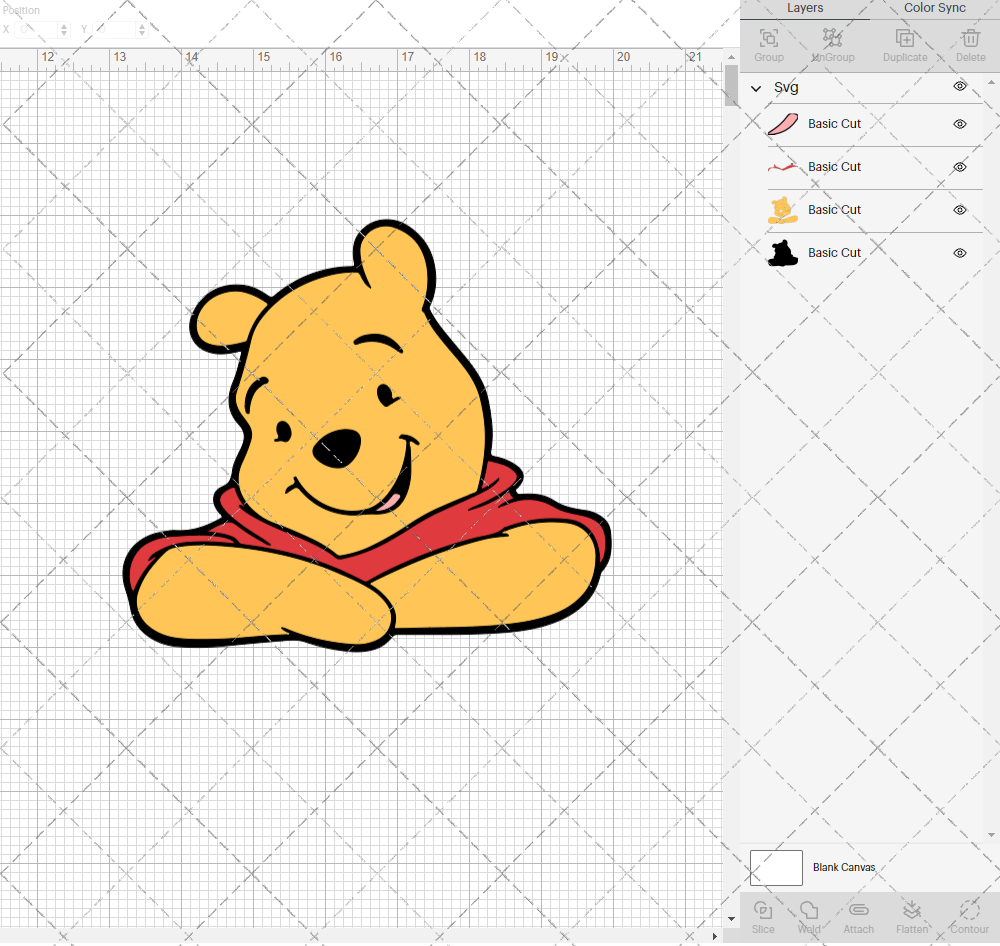Click the Weld tool icon
Screen dimensions: 1000x946
pyautogui.click(x=809, y=910)
